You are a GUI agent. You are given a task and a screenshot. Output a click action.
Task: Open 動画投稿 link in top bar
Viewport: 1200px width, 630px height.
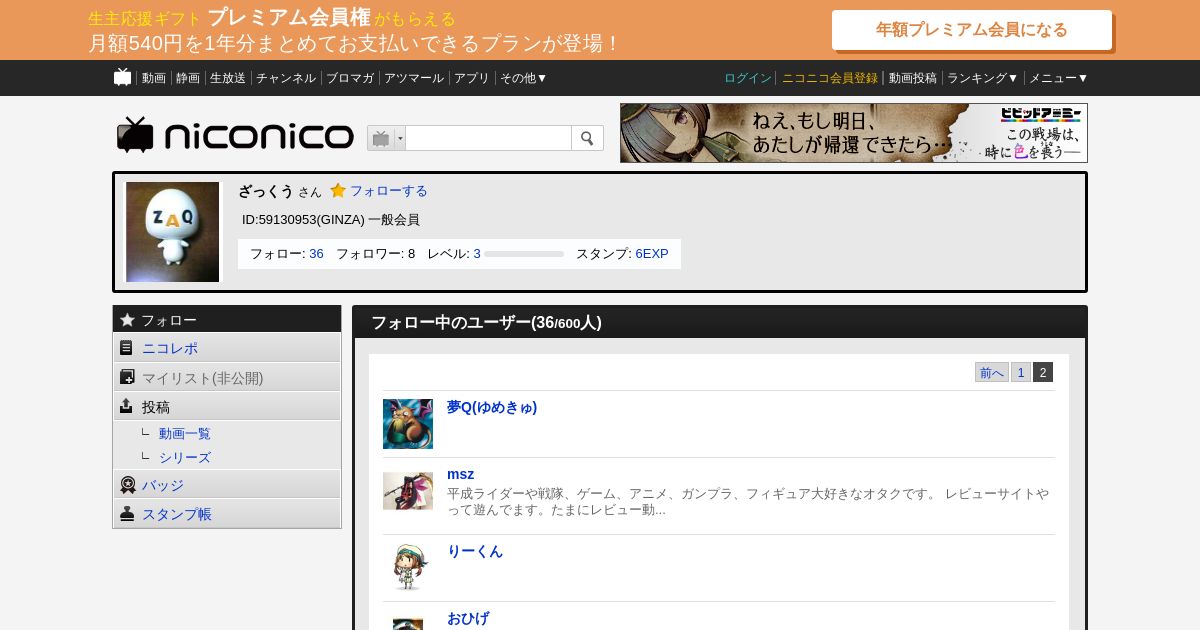[x=913, y=78]
